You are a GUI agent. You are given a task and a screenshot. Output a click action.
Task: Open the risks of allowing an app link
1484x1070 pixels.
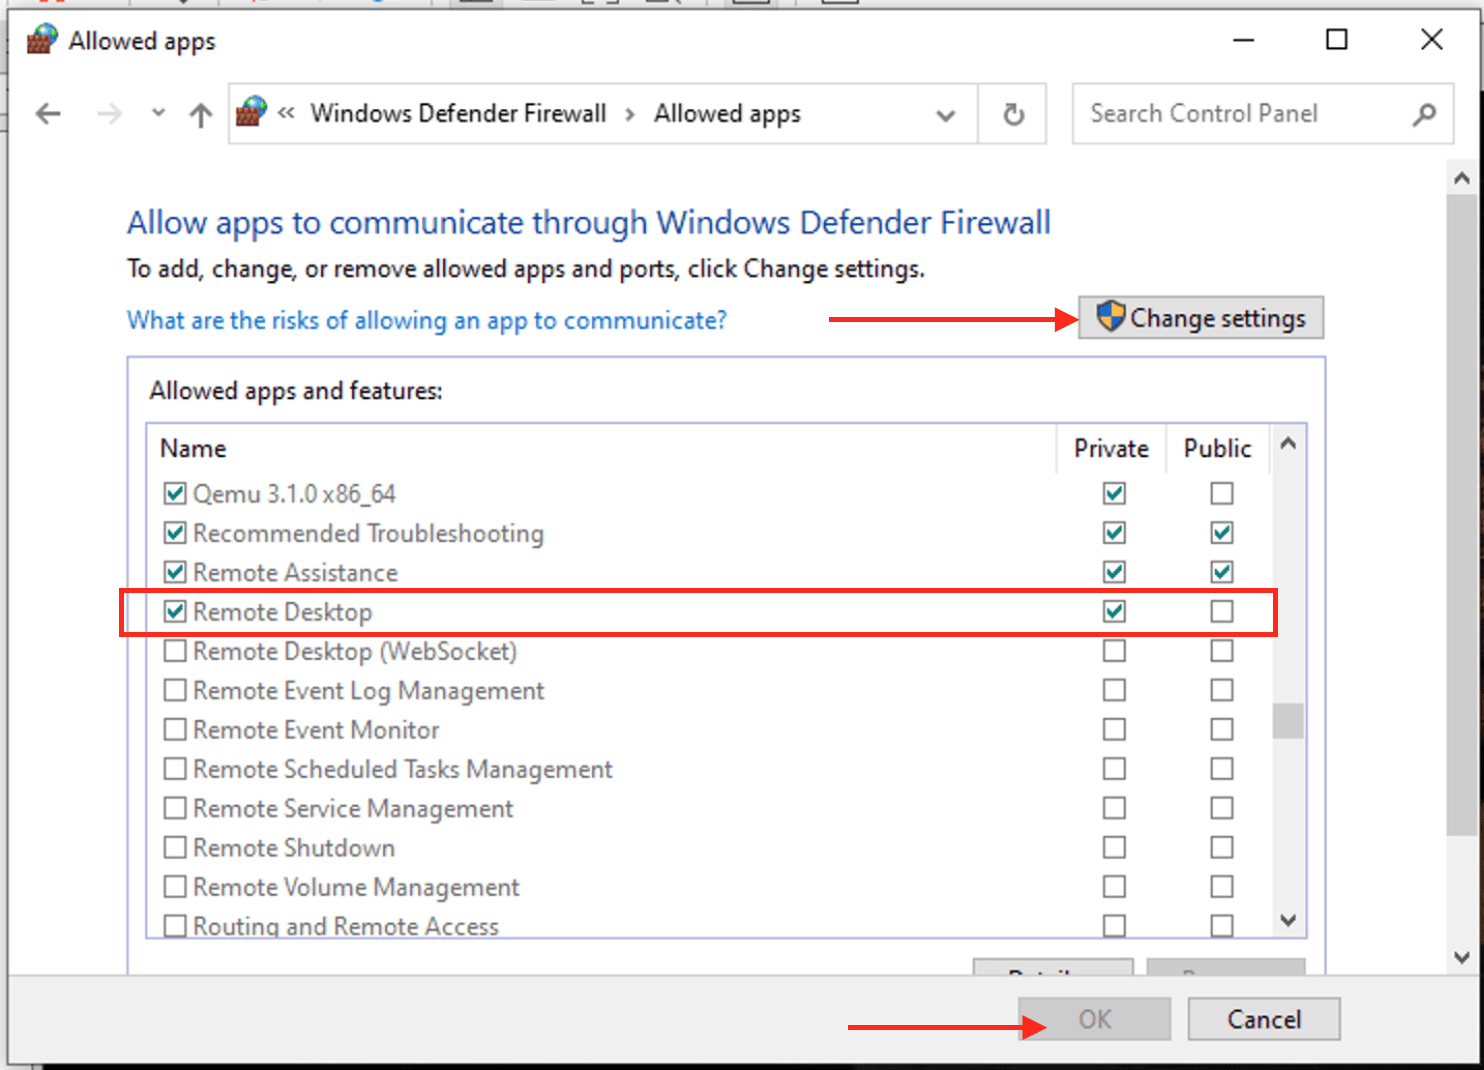(426, 320)
